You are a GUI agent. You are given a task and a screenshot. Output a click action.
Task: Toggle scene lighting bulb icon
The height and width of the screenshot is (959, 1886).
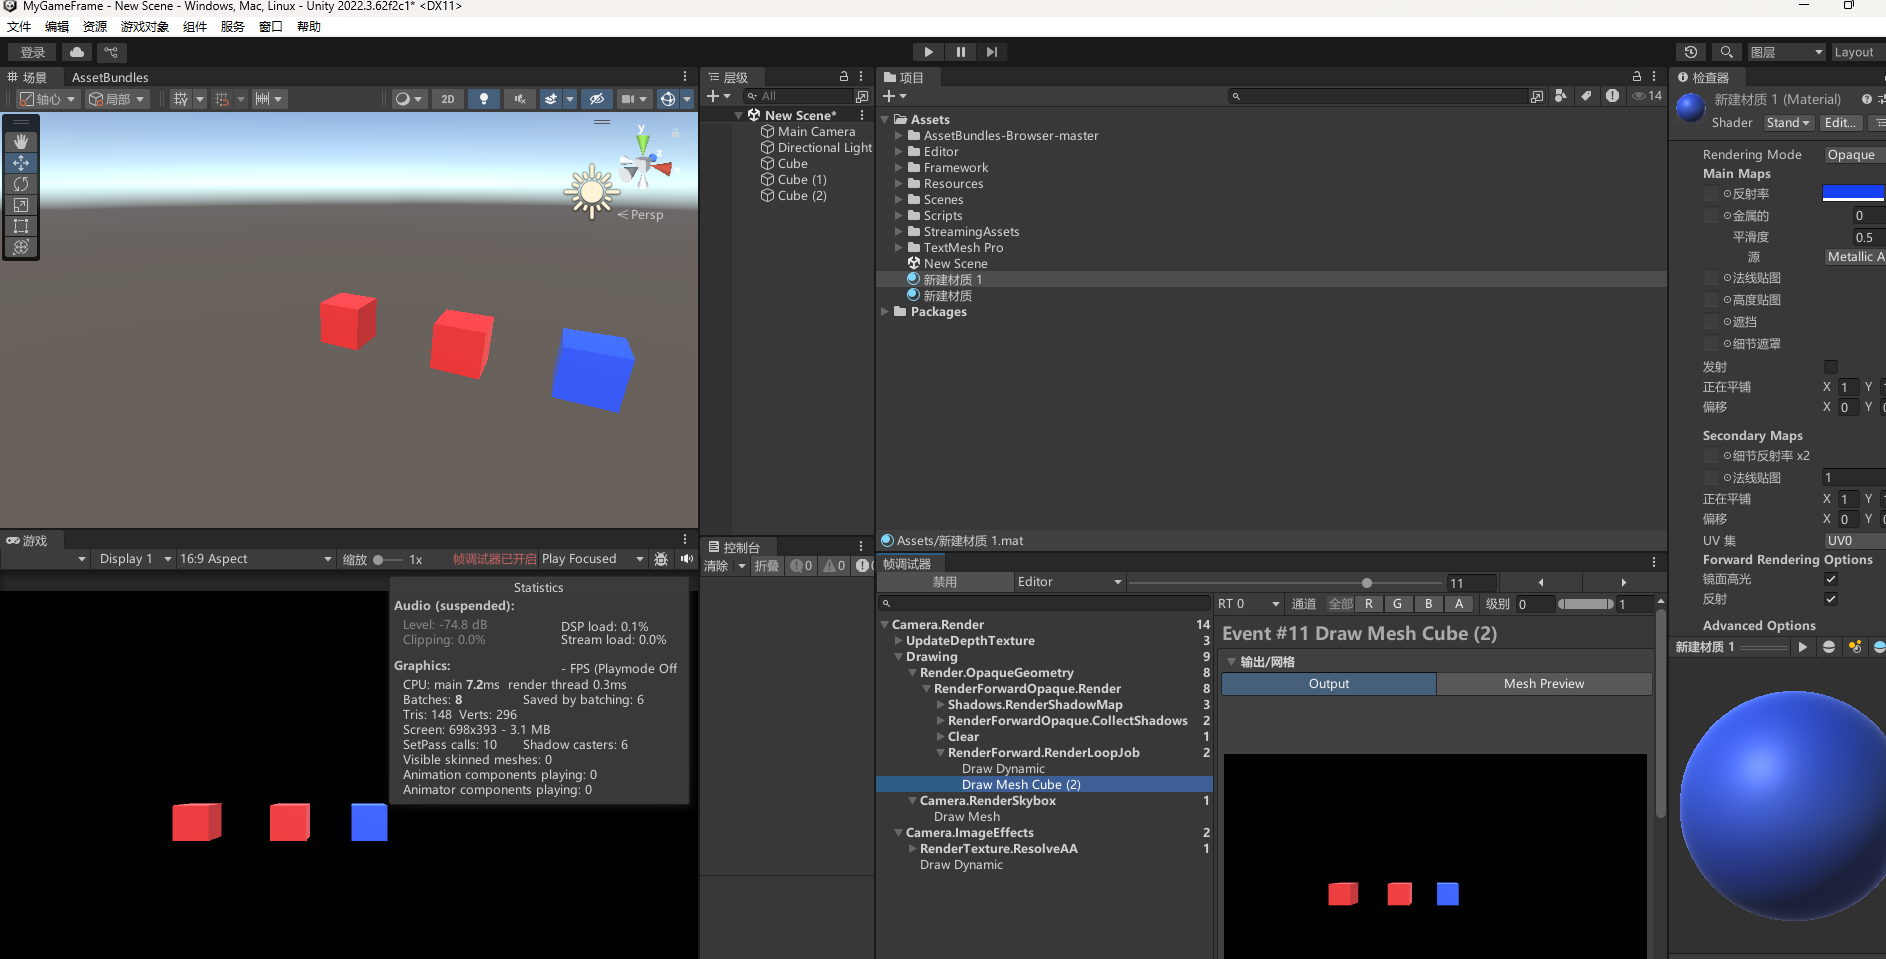click(x=484, y=99)
